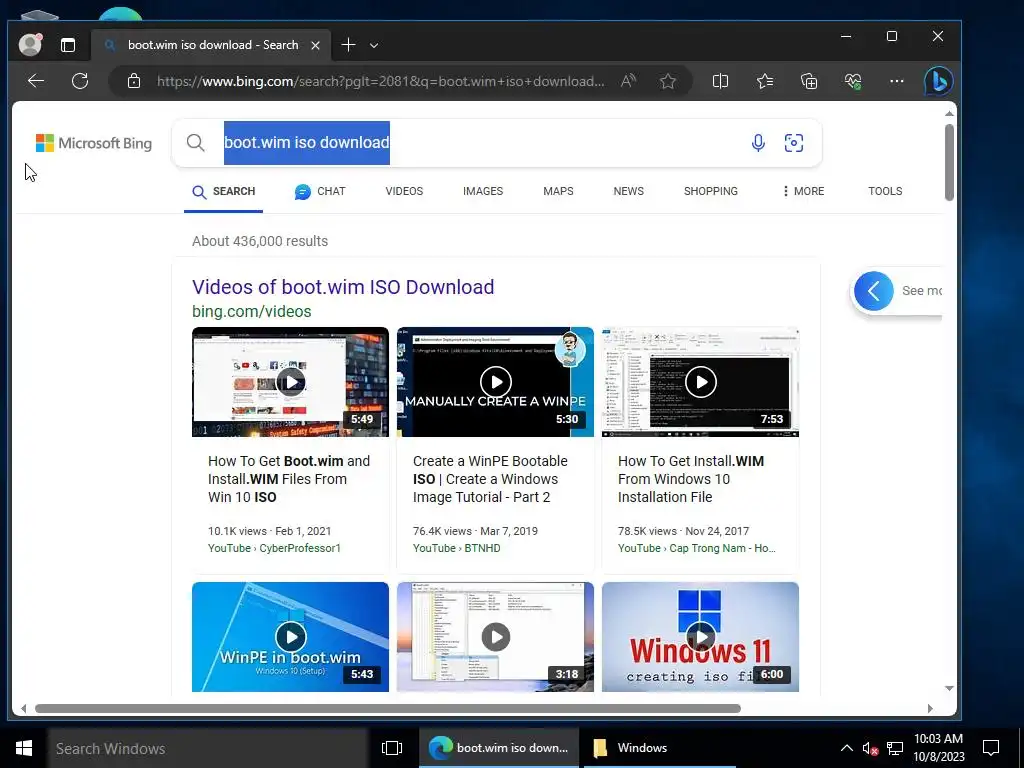The width and height of the screenshot is (1024, 768).
Task: Expand the See more side panel arrow
Action: [873, 291]
